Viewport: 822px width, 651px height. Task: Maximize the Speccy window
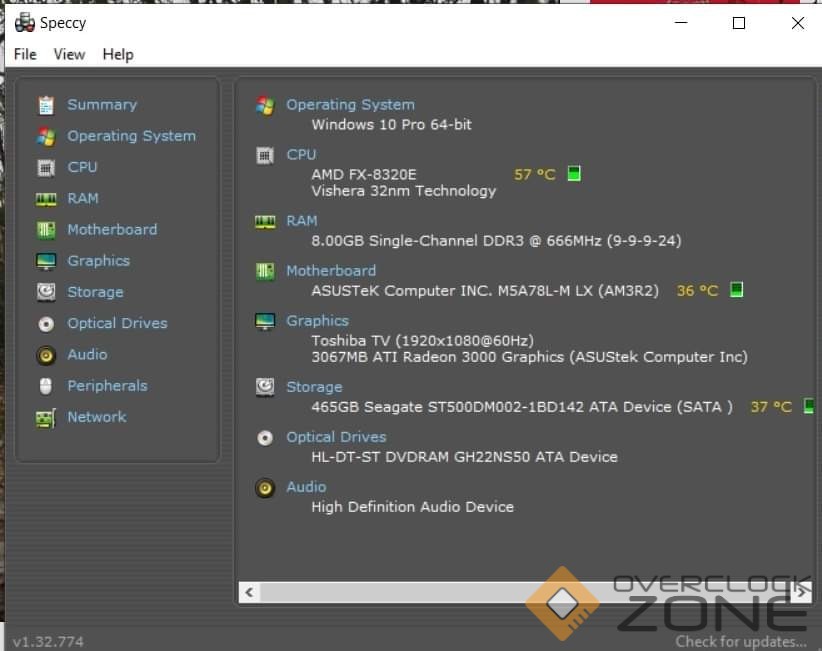(739, 23)
